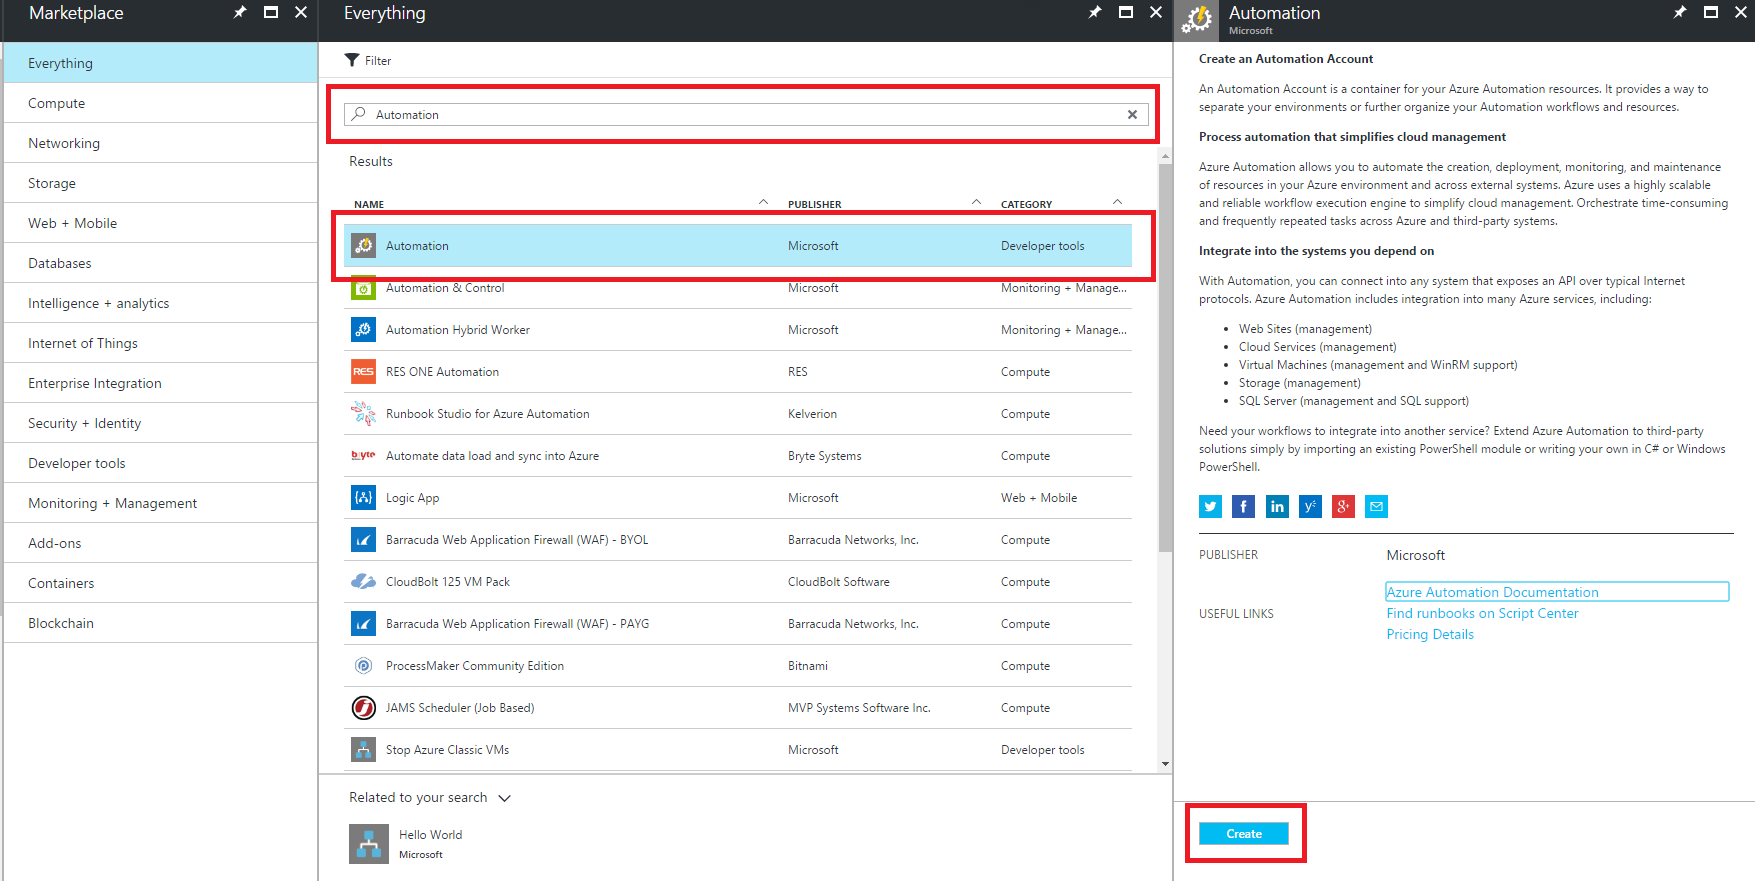This screenshot has height=881, width=1755.
Task: Clear the Automation search text
Action: [x=1132, y=114]
